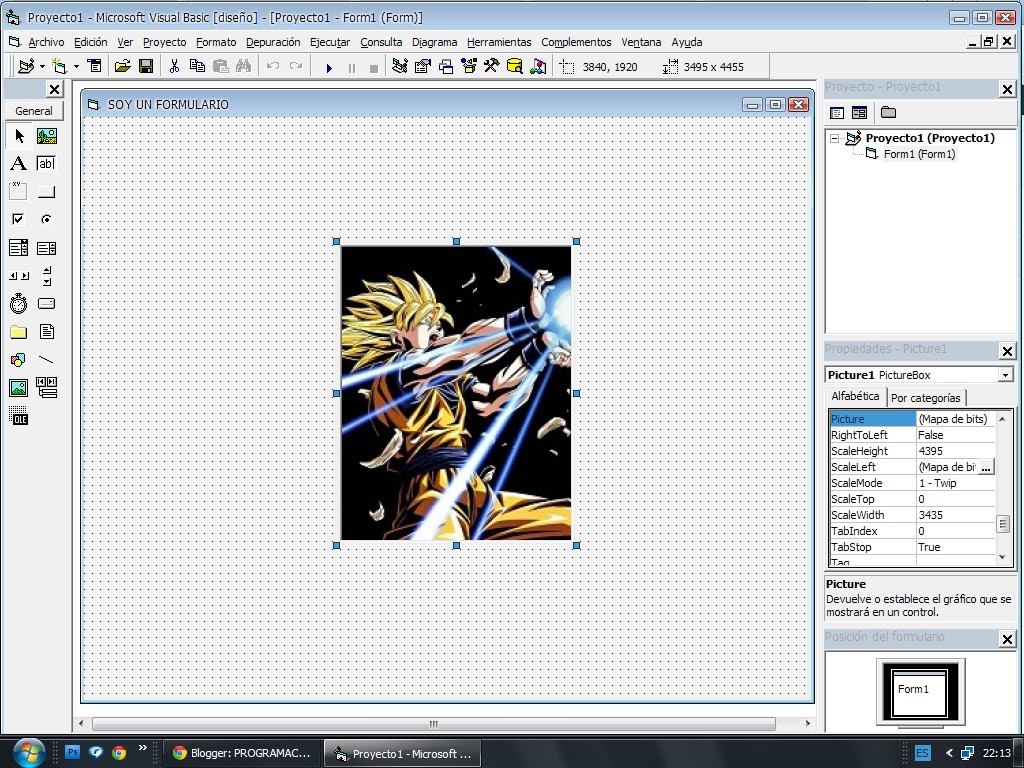This screenshot has width=1024, height=768.
Task: Switch to the Por categorías tab
Action: click(926, 397)
